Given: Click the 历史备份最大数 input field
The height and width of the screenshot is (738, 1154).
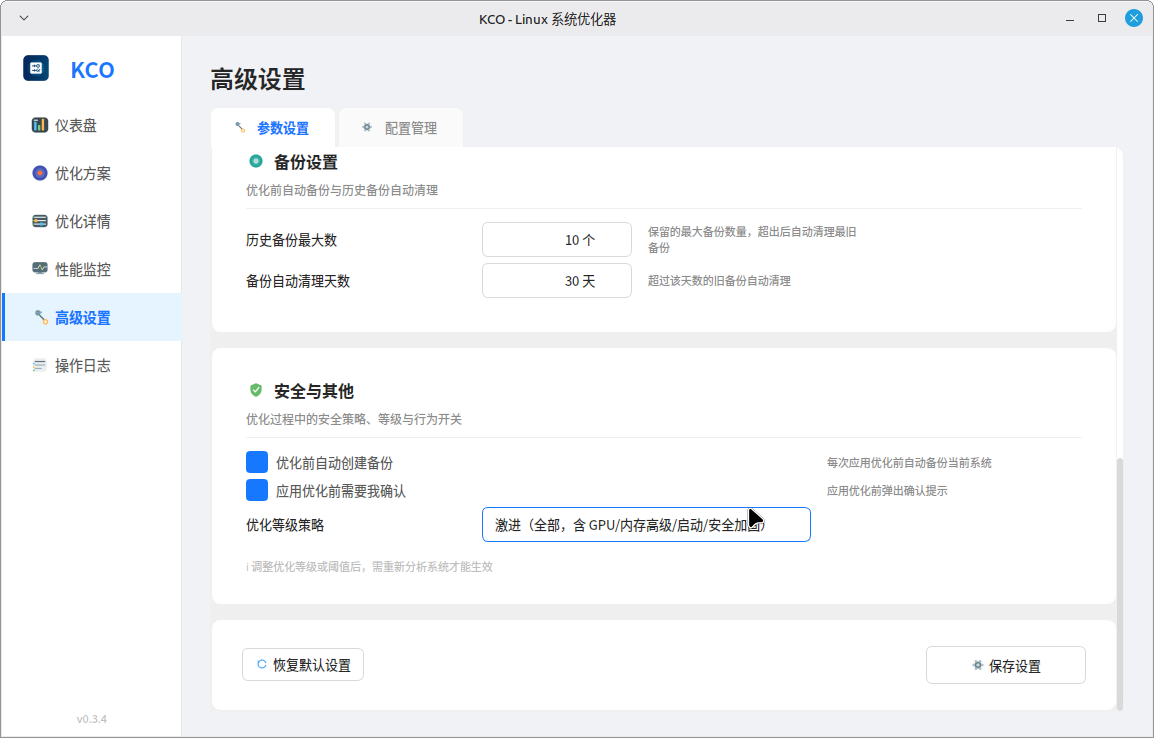Looking at the screenshot, I should point(556,240).
